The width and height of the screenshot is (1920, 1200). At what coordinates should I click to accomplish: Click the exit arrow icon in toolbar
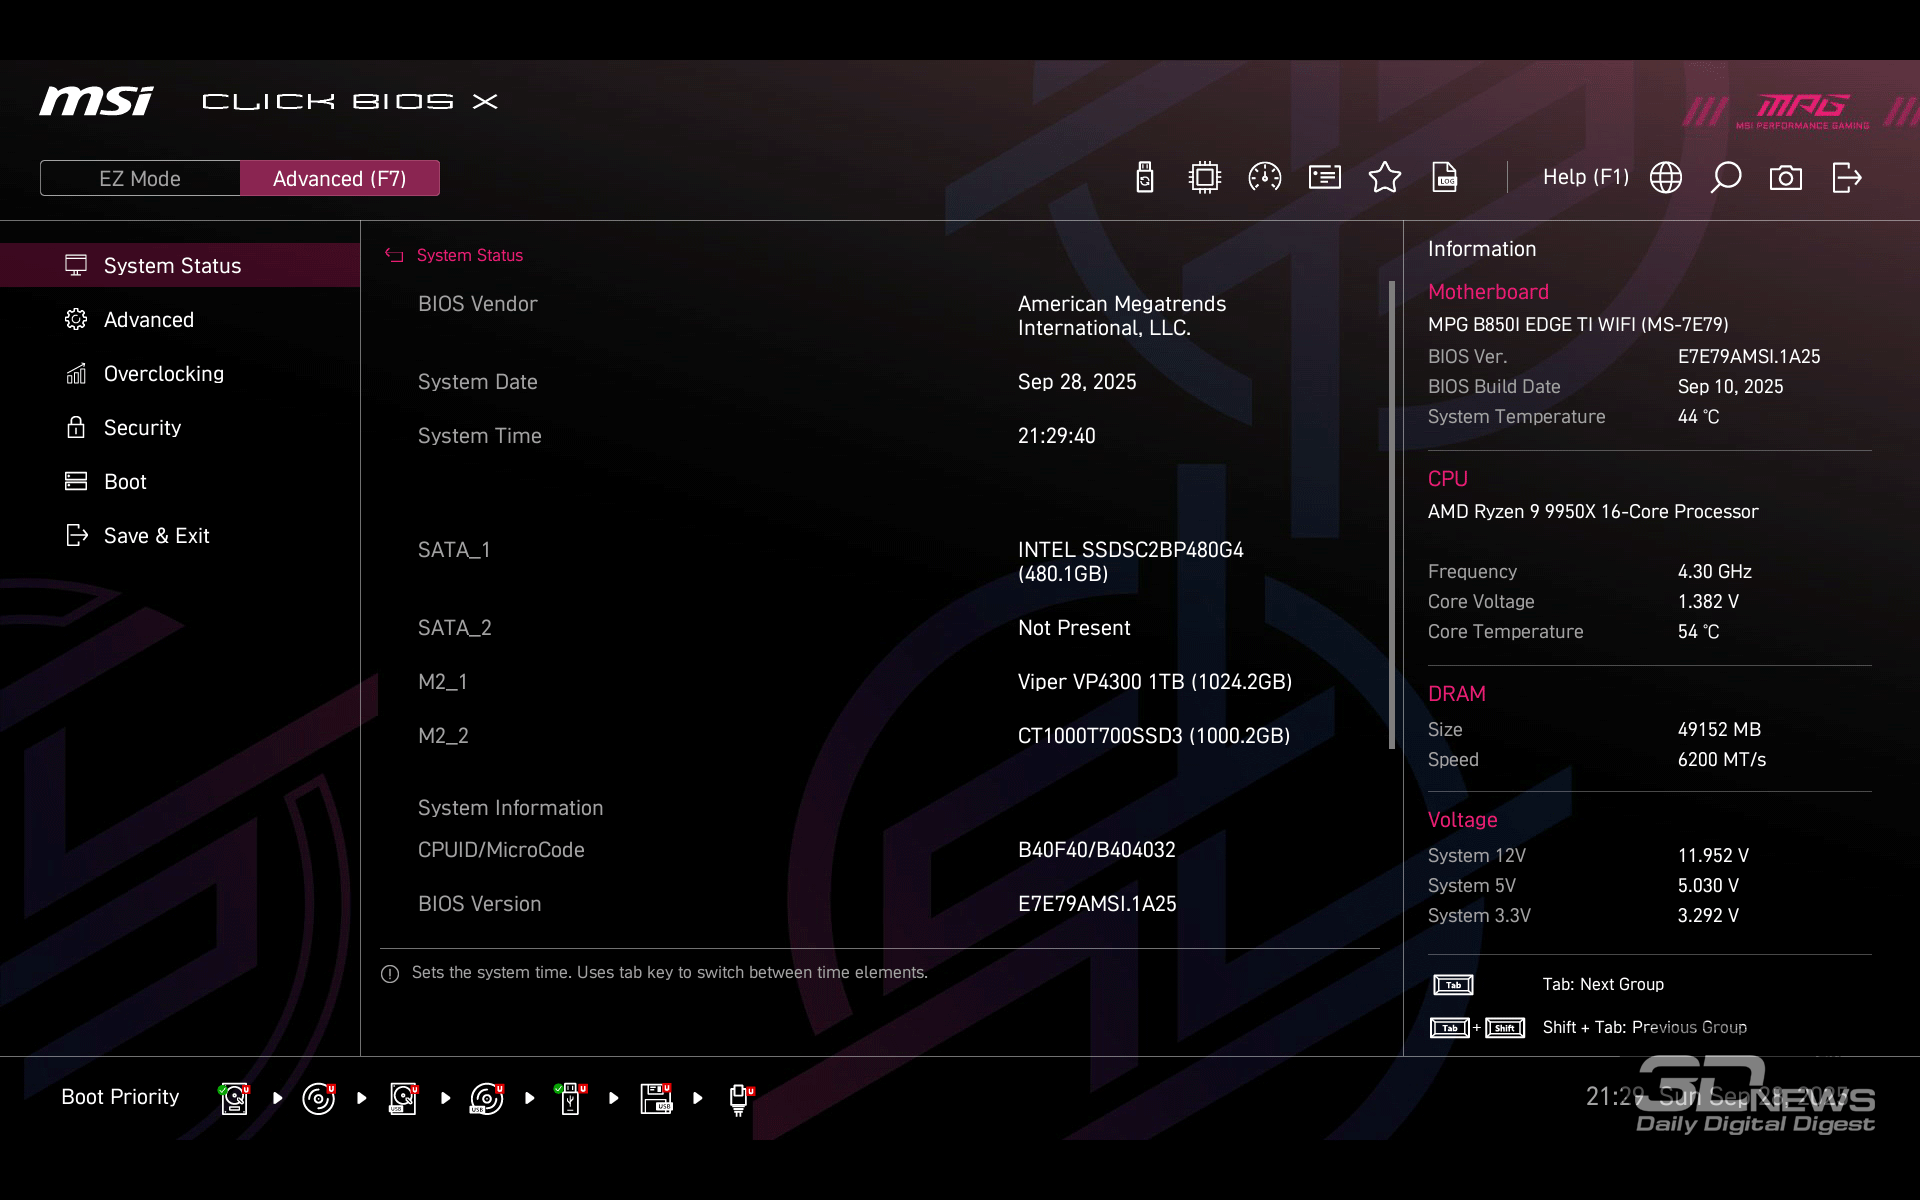tap(1846, 178)
